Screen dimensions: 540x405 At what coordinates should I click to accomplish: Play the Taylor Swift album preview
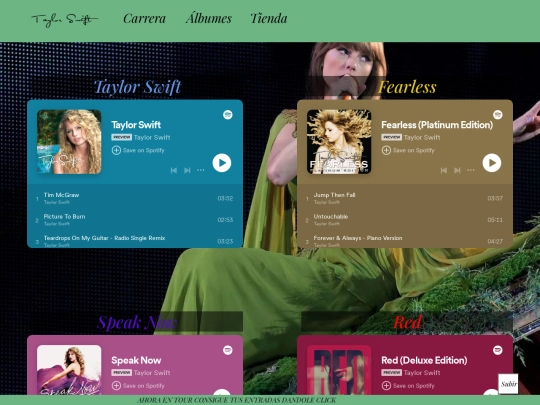(222, 163)
